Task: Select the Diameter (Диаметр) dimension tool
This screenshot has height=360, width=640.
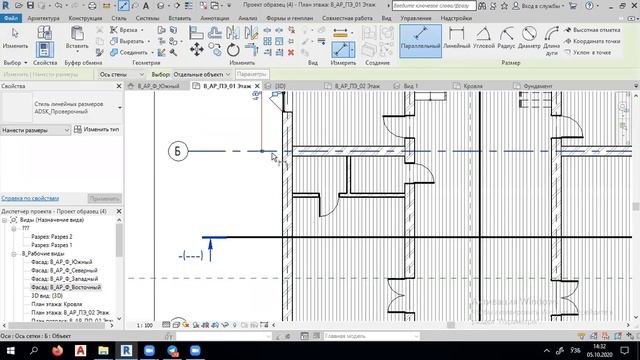Action: pos(529,38)
